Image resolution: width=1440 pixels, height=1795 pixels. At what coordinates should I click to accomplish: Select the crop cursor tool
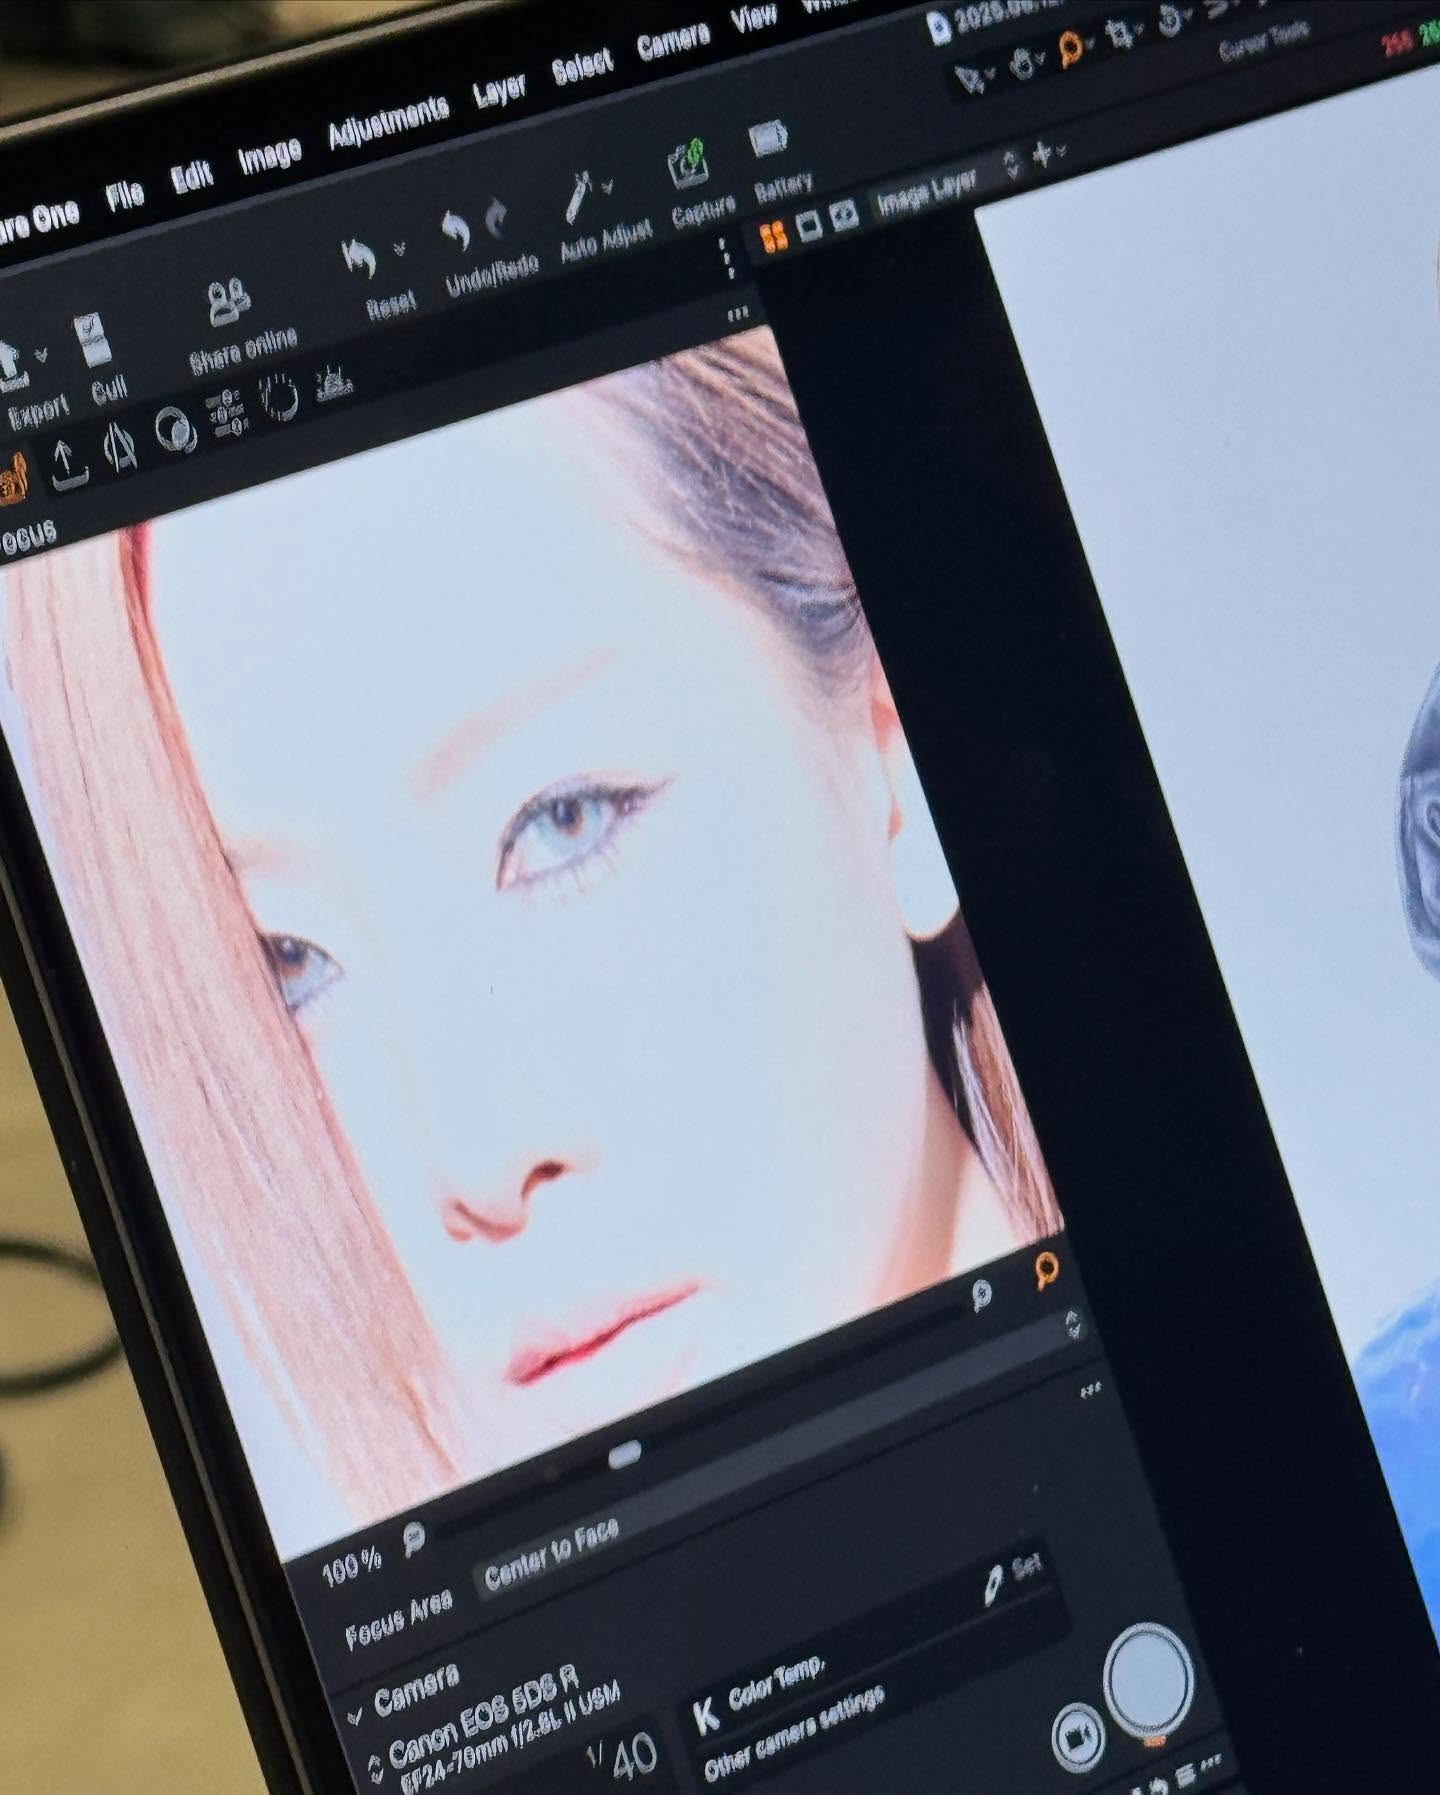point(1121,36)
